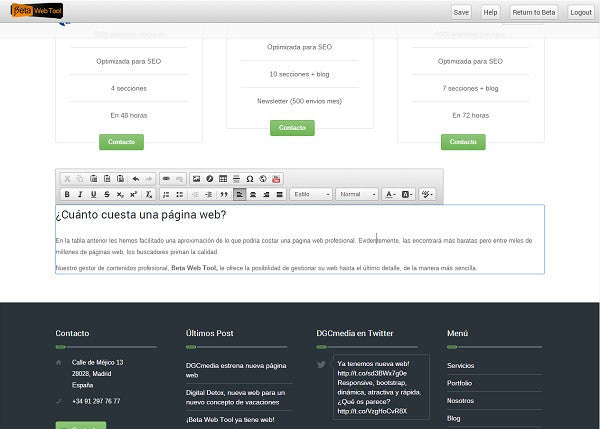600x429 pixels.
Task: Click the Save button in top bar
Action: click(461, 12)
